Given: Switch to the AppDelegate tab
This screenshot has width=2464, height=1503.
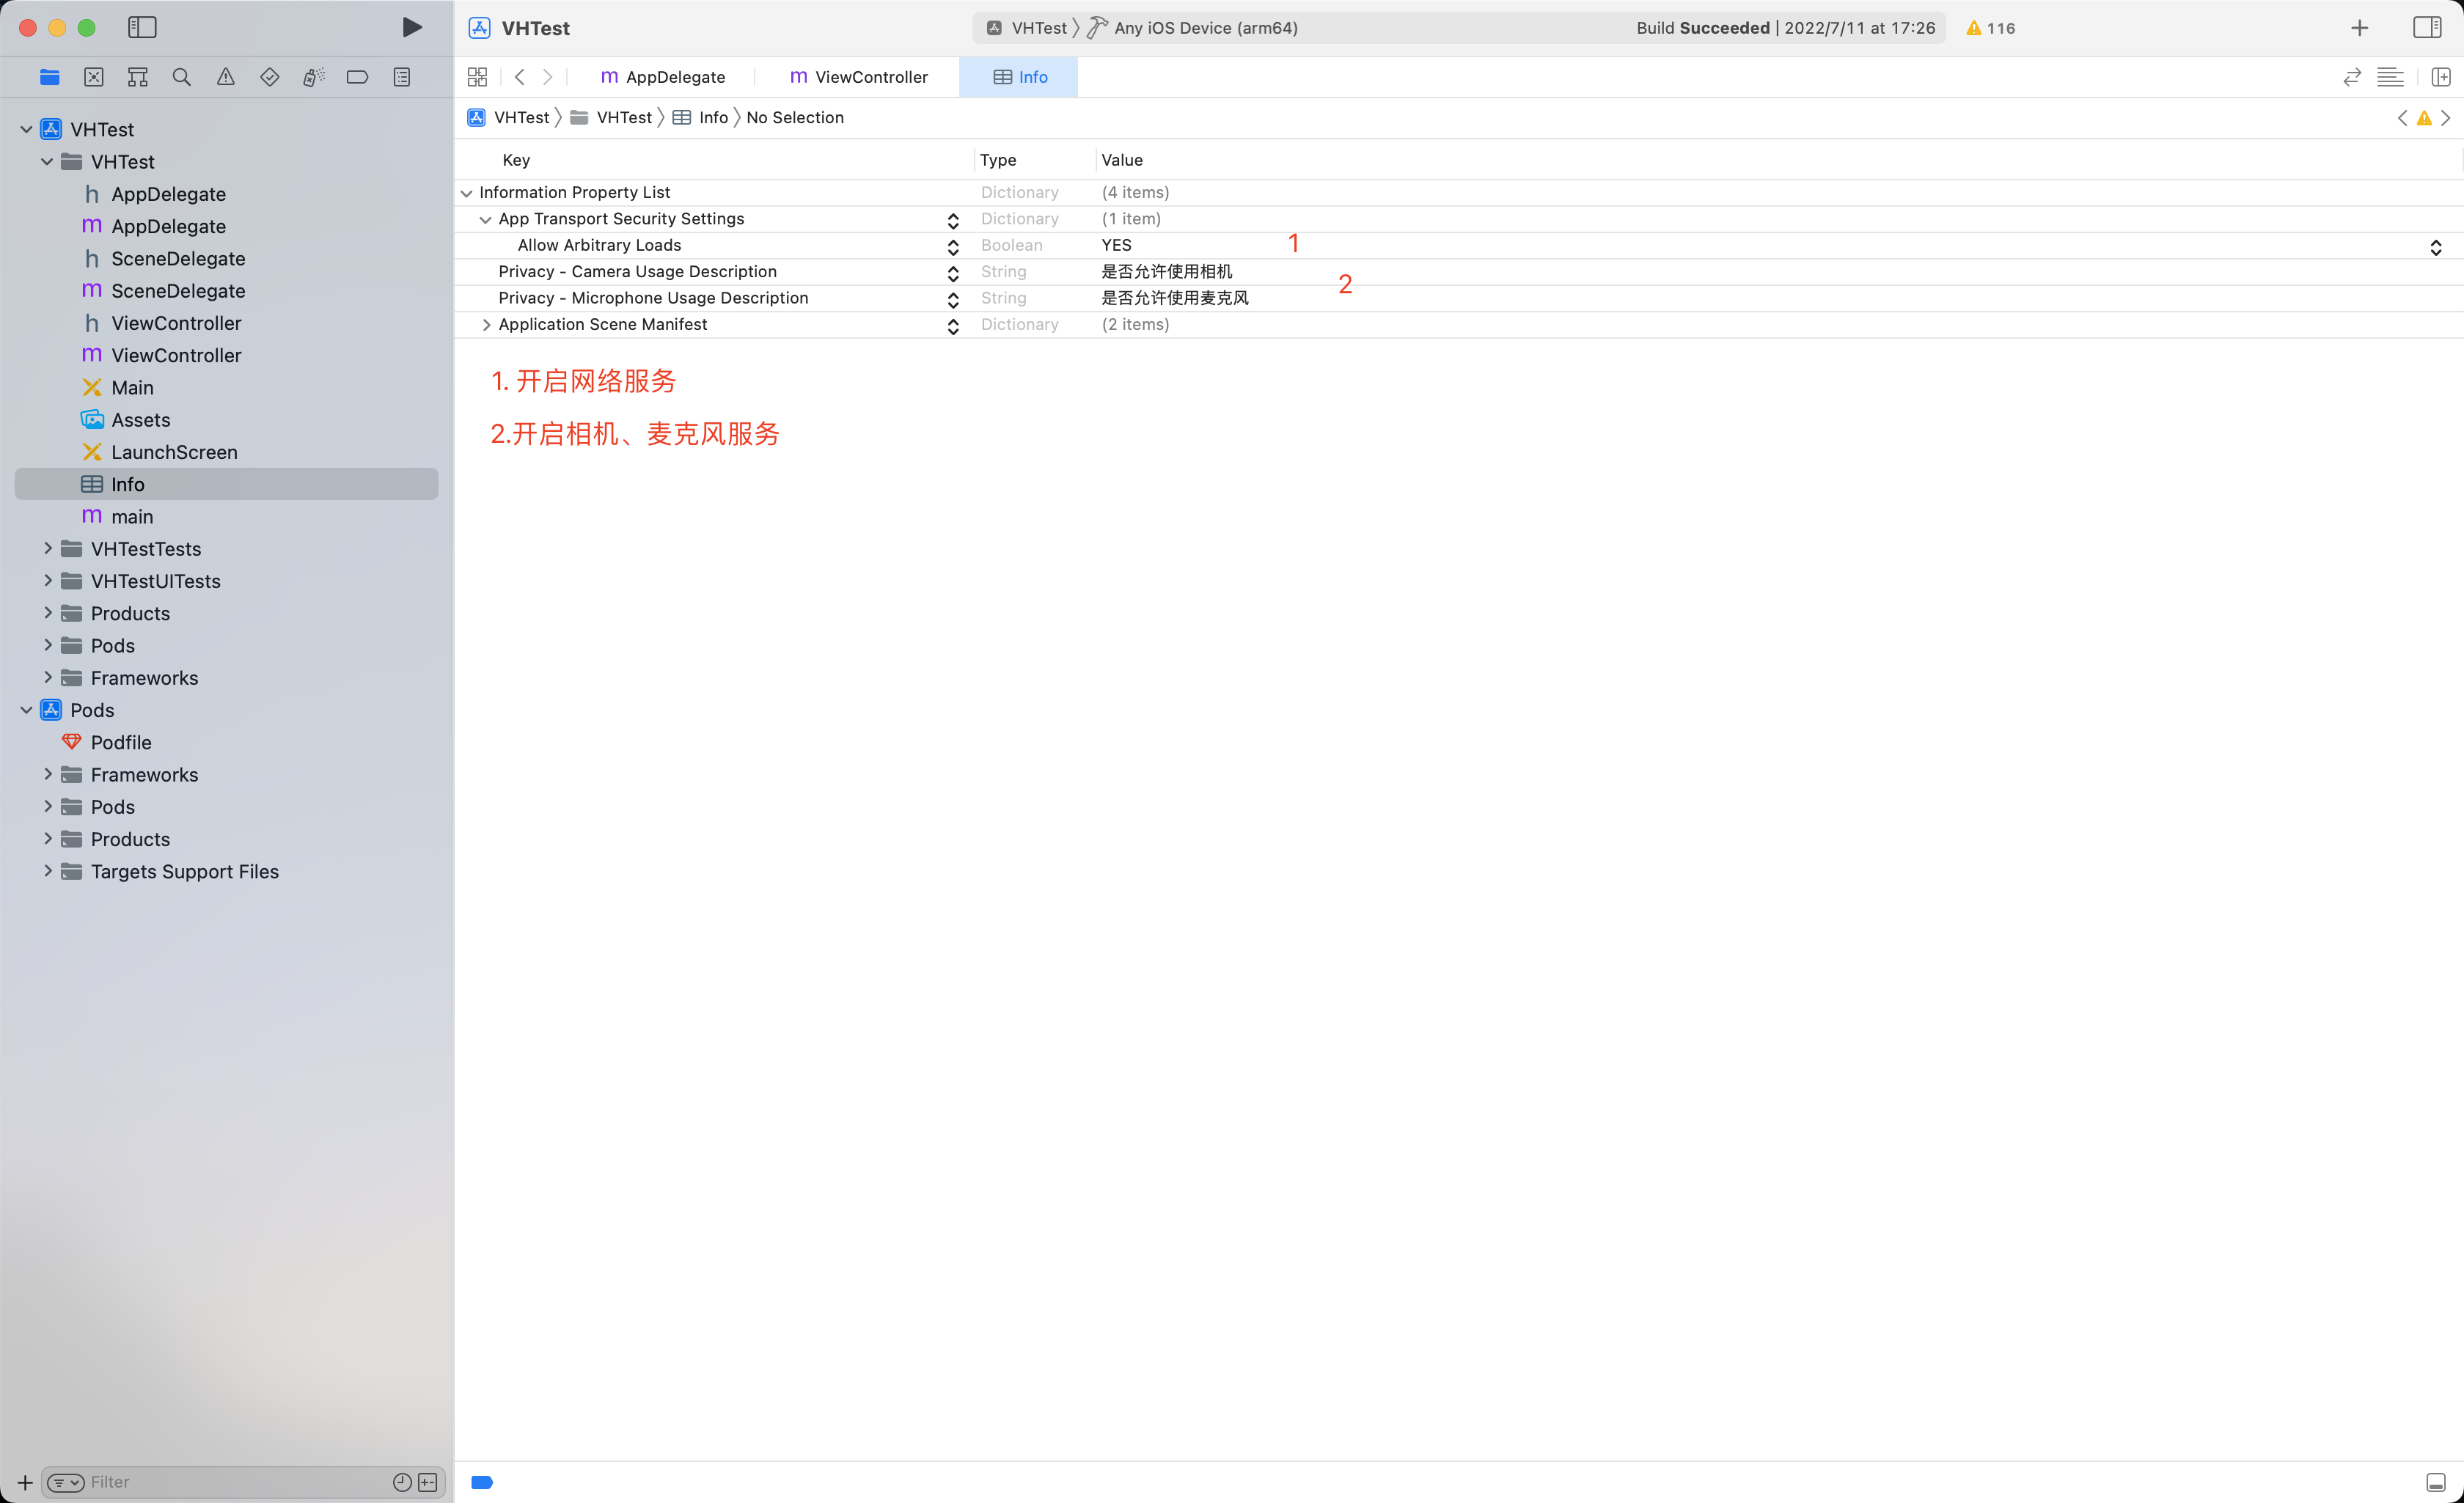Looking at the screenshot, I should tap(662, 77).
